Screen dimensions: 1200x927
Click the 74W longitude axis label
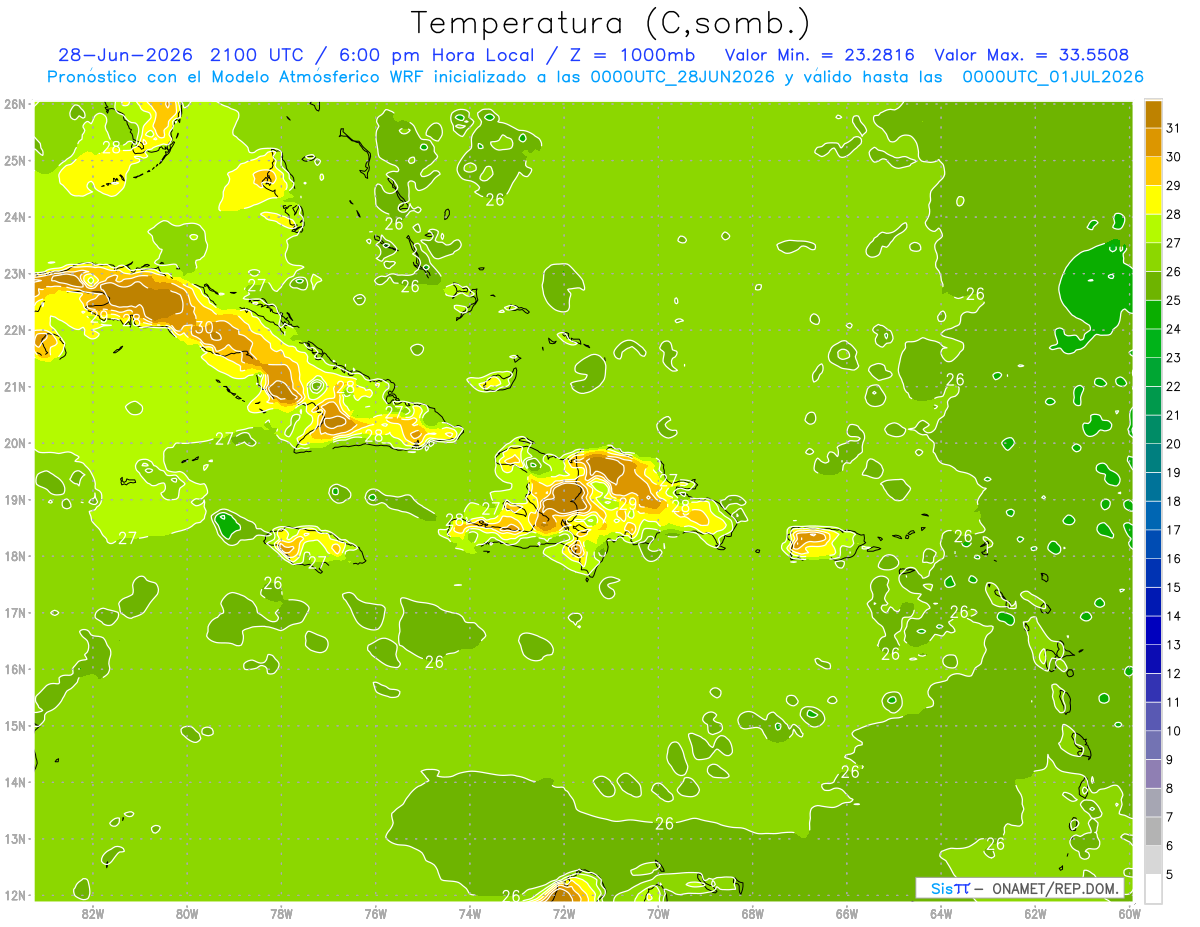[x=469, y=913]
